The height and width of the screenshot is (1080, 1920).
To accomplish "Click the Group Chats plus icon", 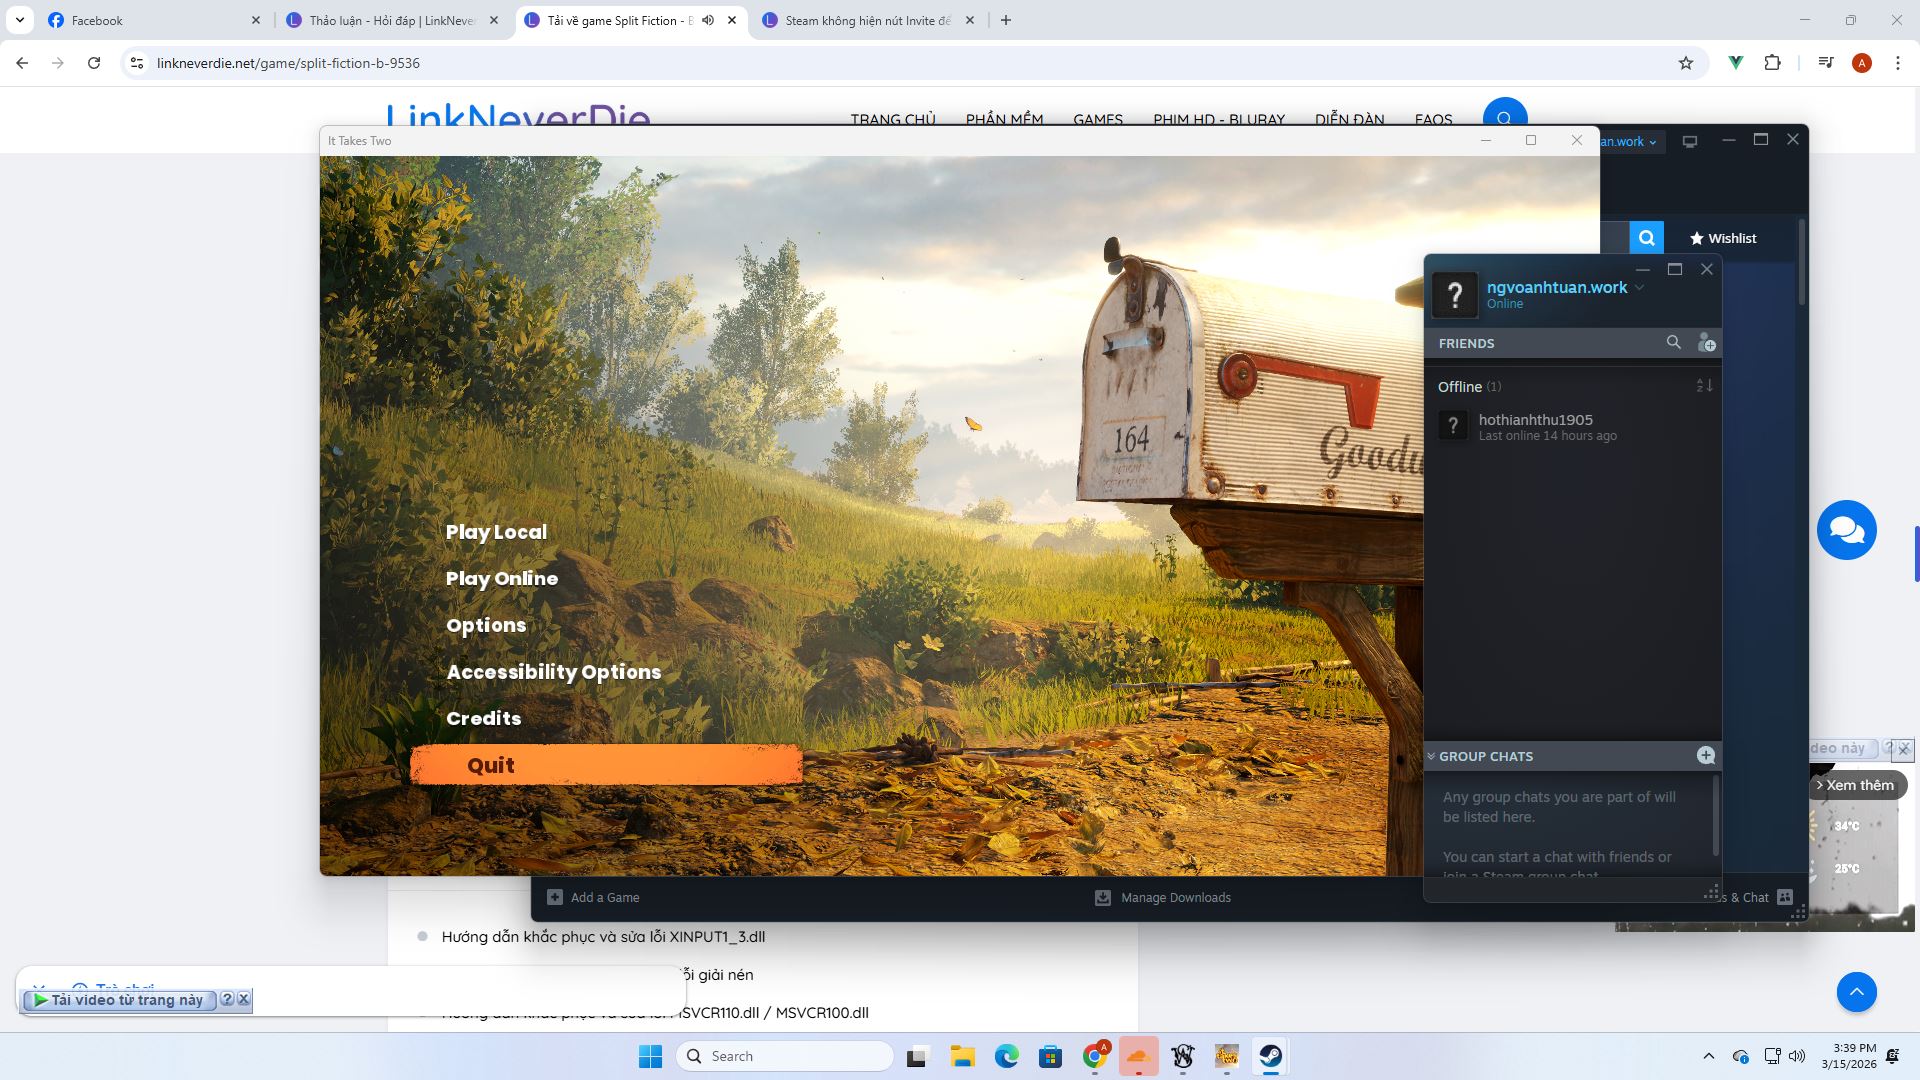I will pyautogui.click(x=1707, y=756).
